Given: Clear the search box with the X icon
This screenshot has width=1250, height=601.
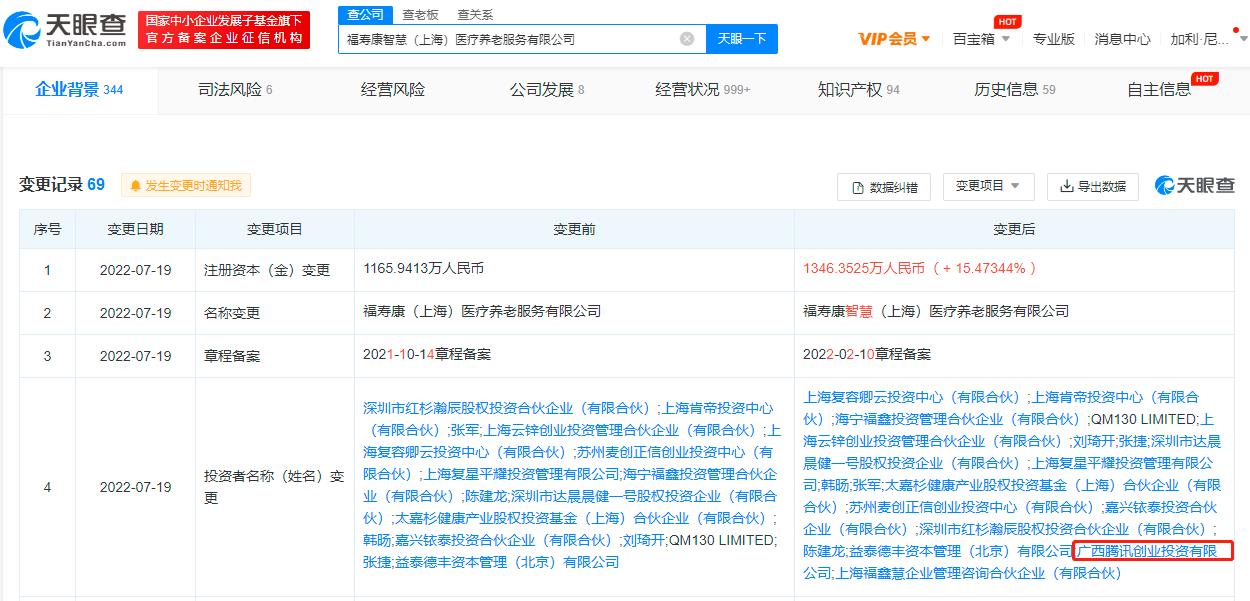Looking at the screenshot, I should point(687,39).
